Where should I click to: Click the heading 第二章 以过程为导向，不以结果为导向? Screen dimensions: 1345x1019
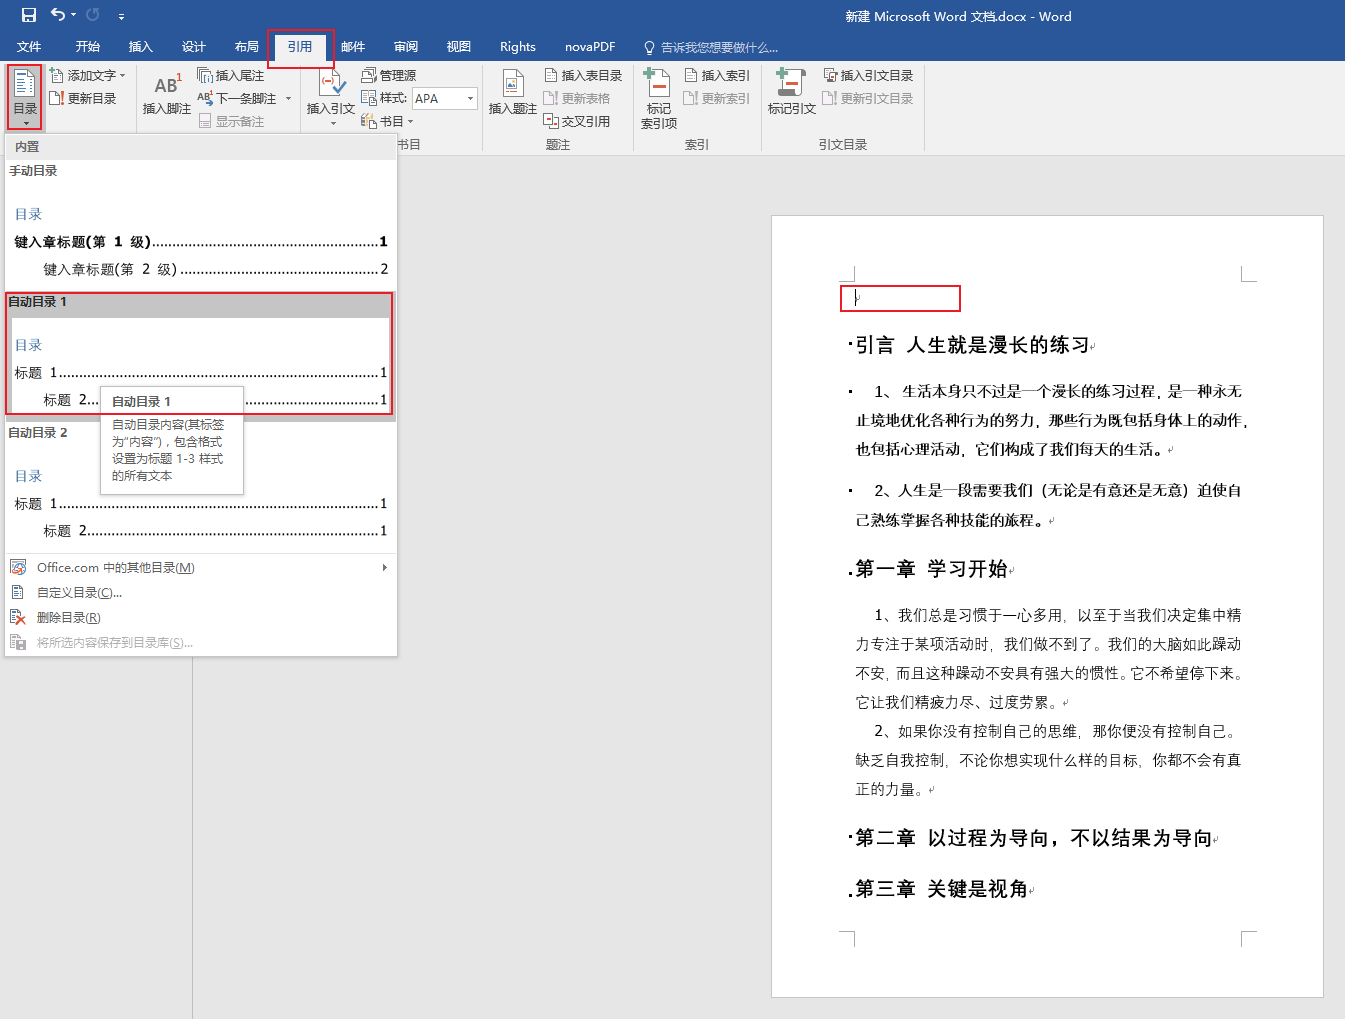[x=1034, y=839]
